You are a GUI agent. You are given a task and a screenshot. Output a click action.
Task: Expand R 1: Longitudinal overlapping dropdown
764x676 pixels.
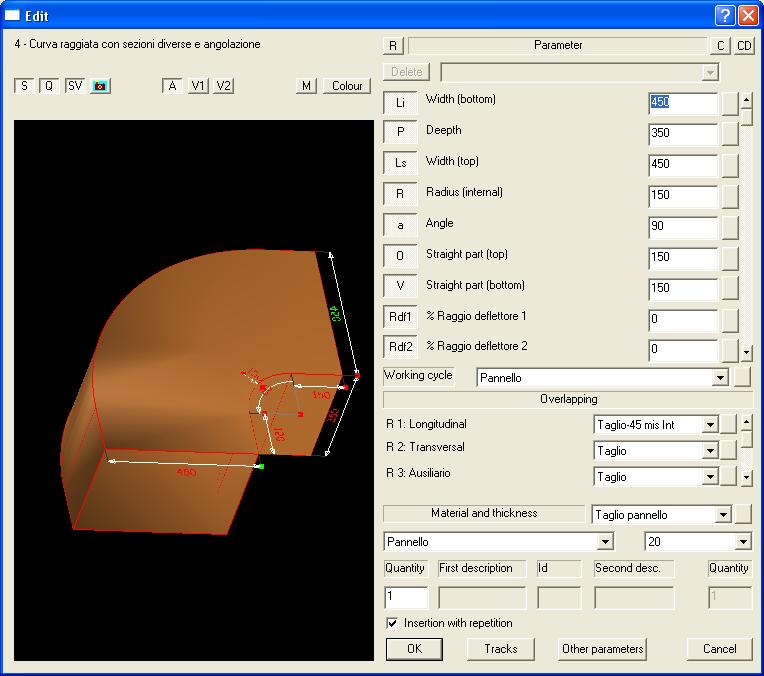click(x=710, y=425)
